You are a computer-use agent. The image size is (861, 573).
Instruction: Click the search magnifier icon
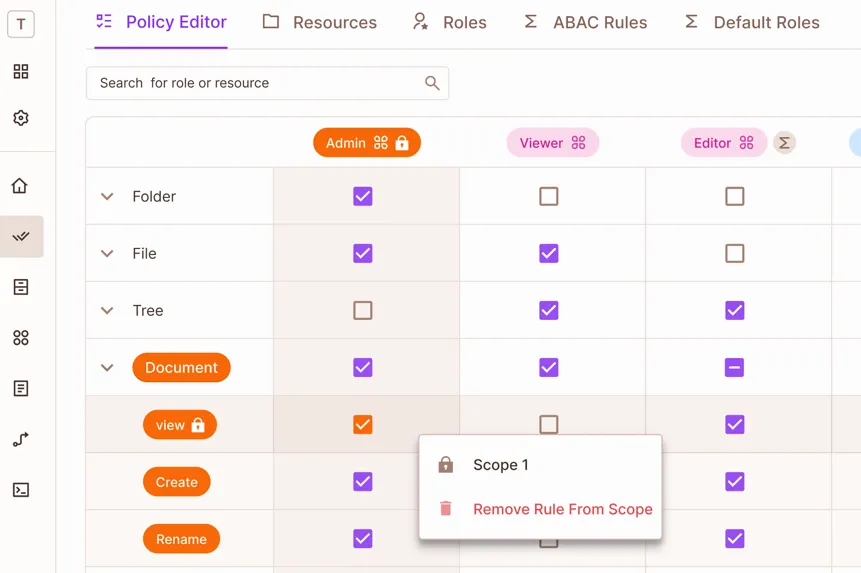coord(432,83)
